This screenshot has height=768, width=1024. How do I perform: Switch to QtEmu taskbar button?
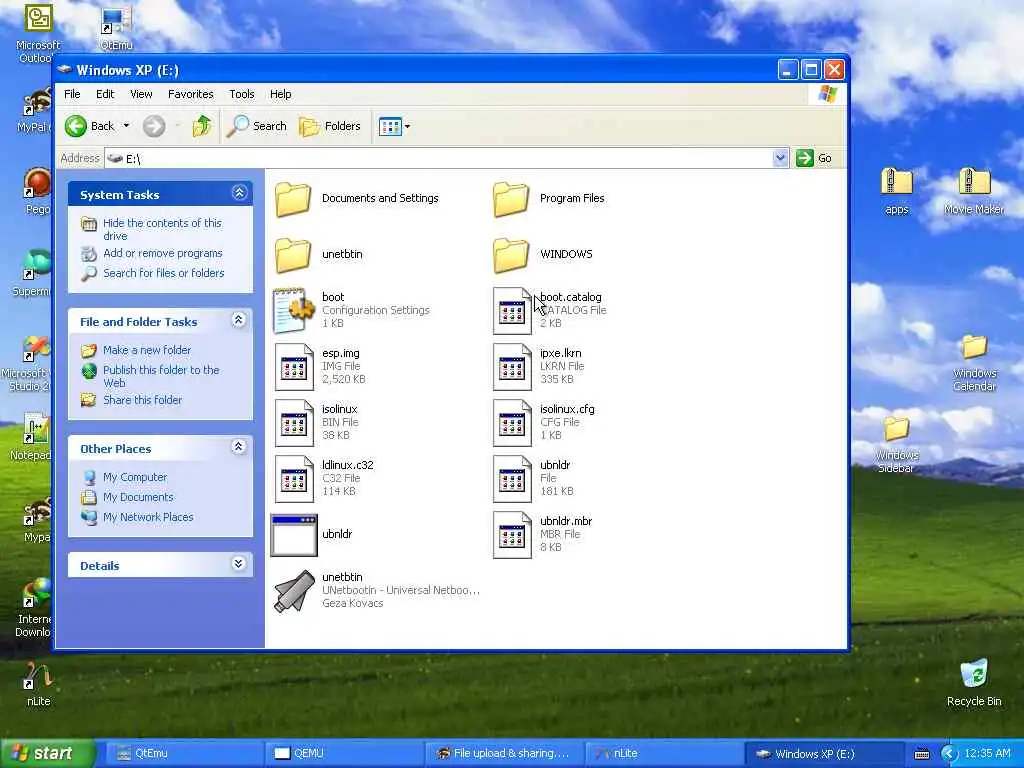coord(185,754)
